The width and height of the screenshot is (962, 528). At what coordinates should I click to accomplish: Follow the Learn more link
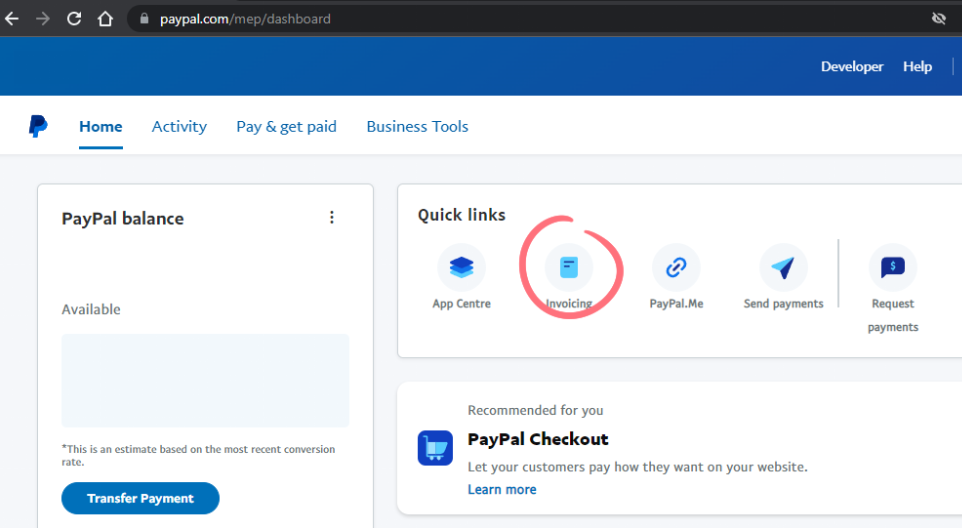pos(502,489)
